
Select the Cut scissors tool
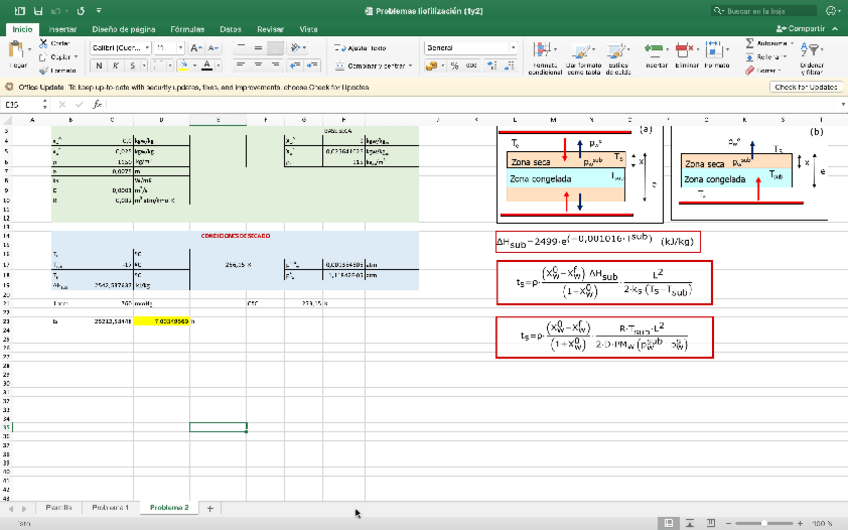[x=43, y=44]
